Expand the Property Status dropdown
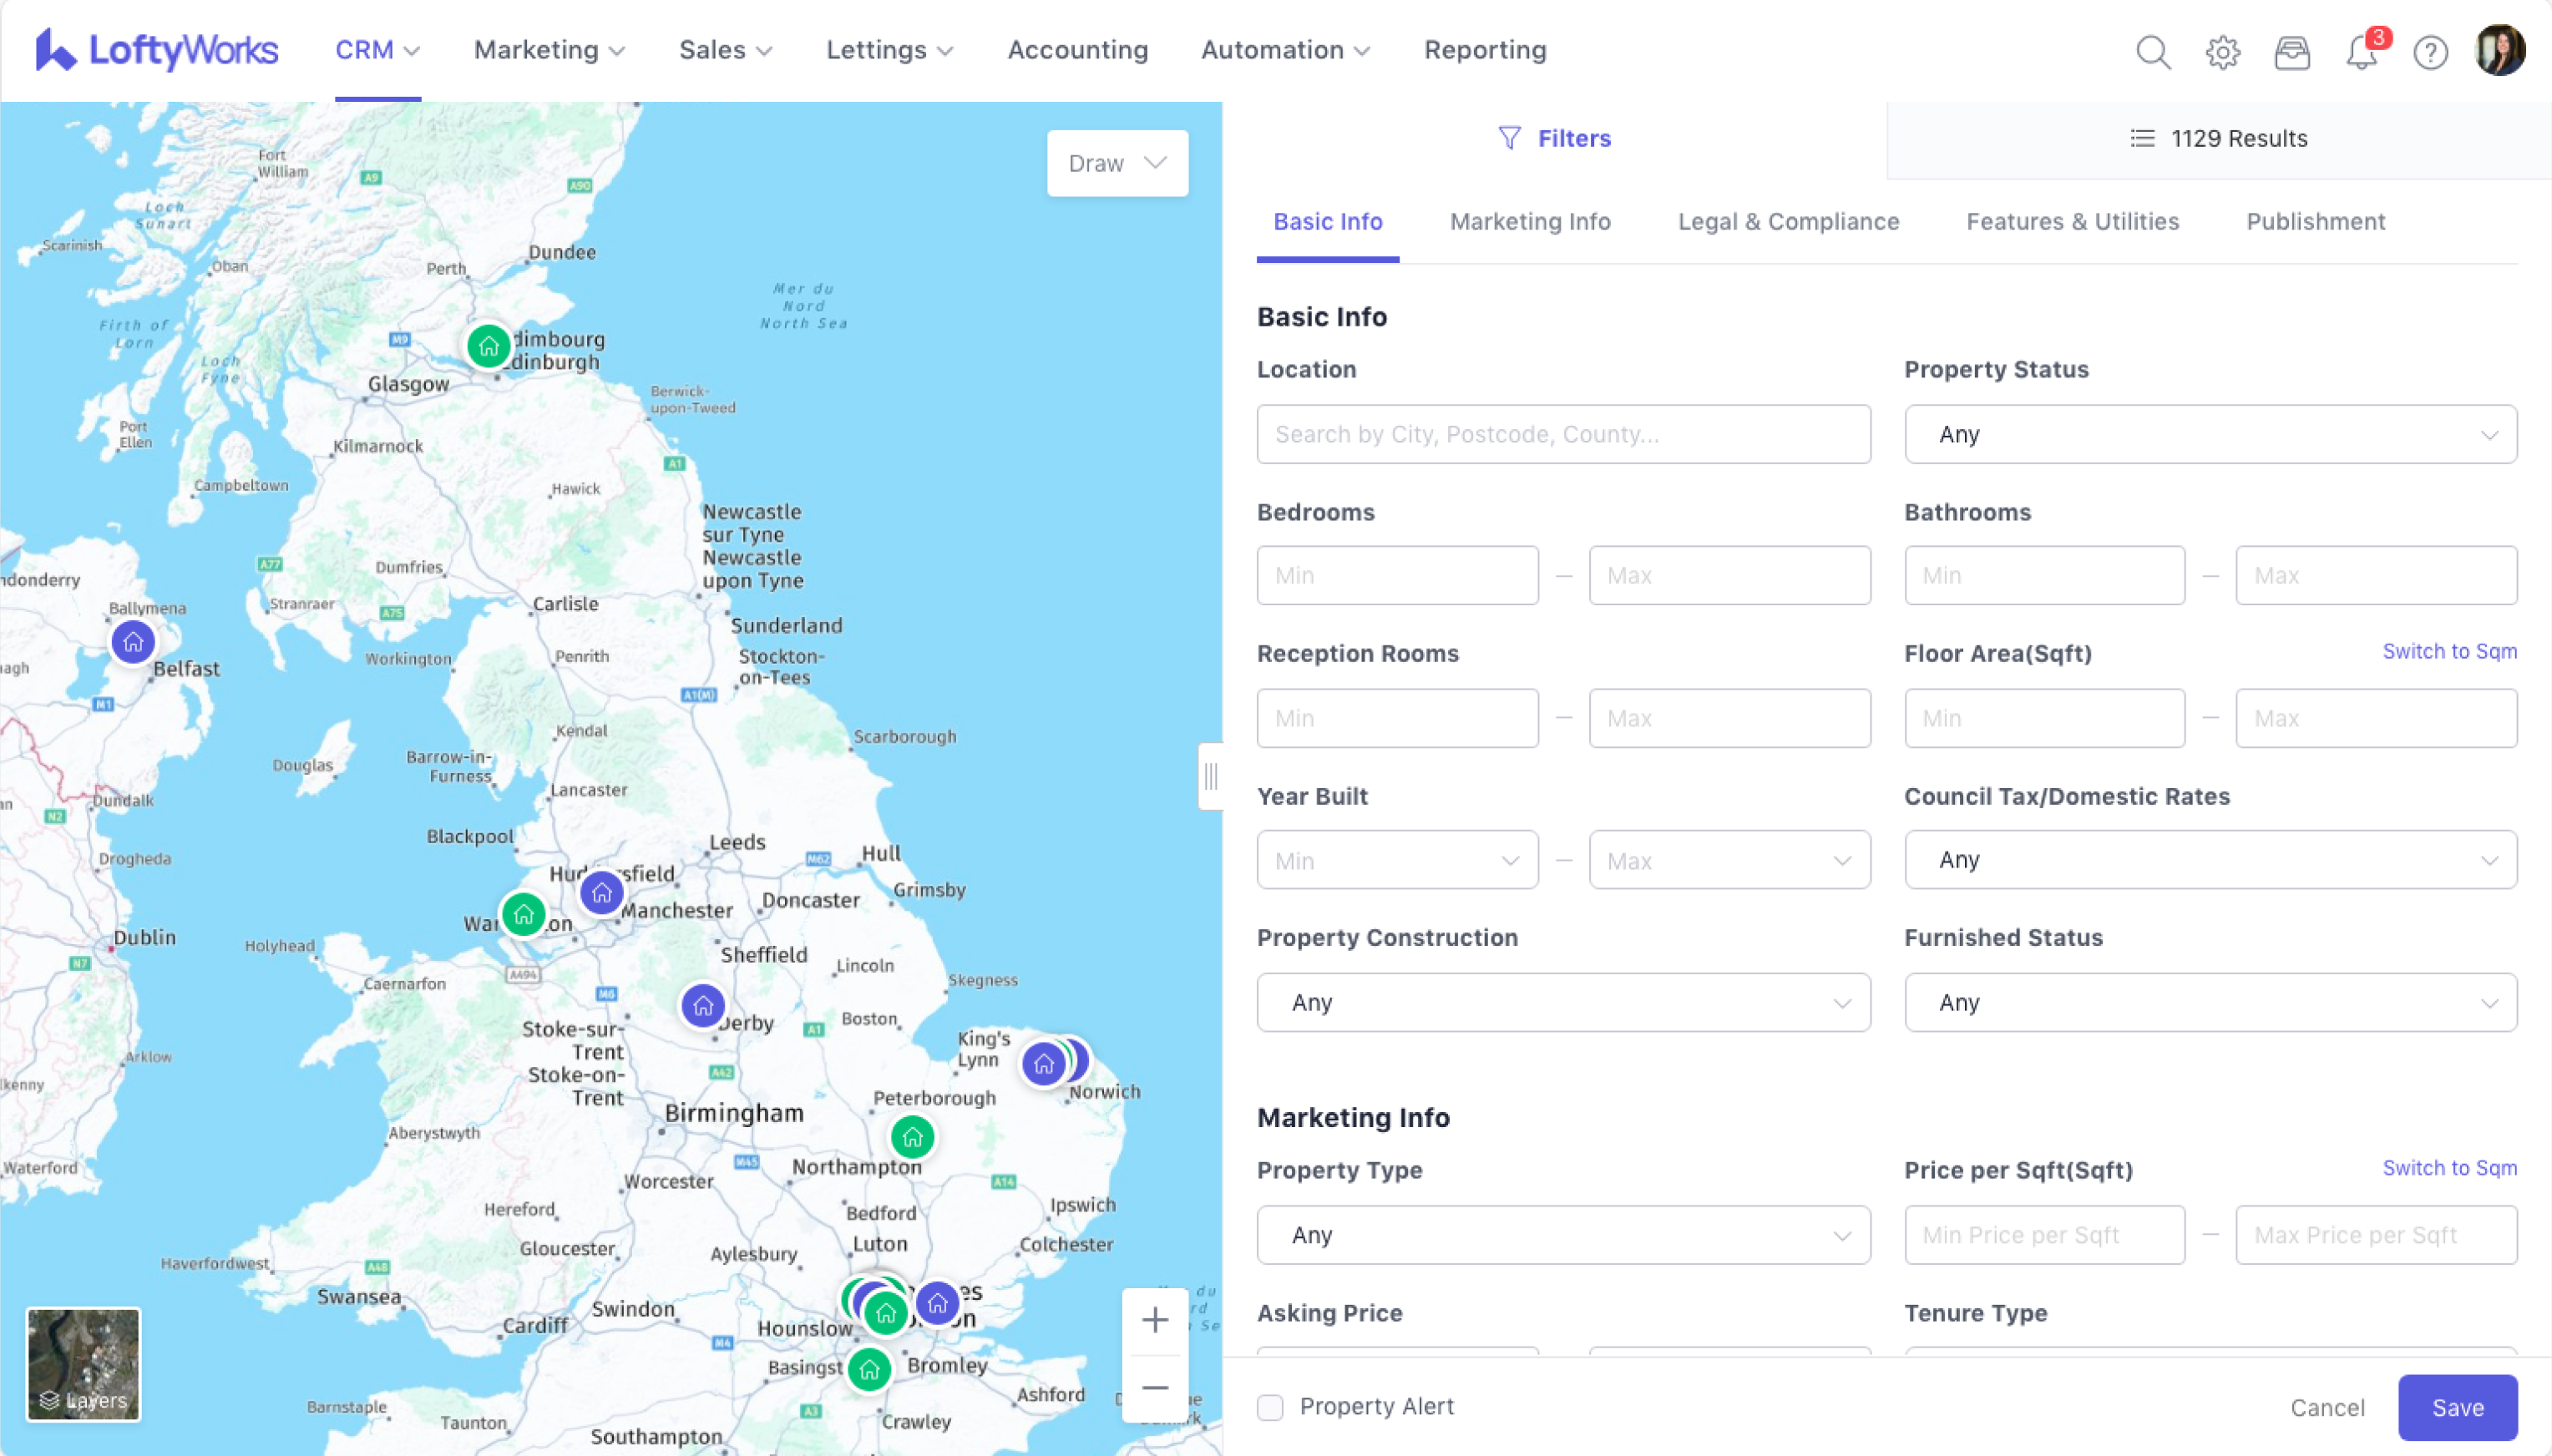Image resolution: width=2552 pixels, height=1456 pixels. point(2210,434)
